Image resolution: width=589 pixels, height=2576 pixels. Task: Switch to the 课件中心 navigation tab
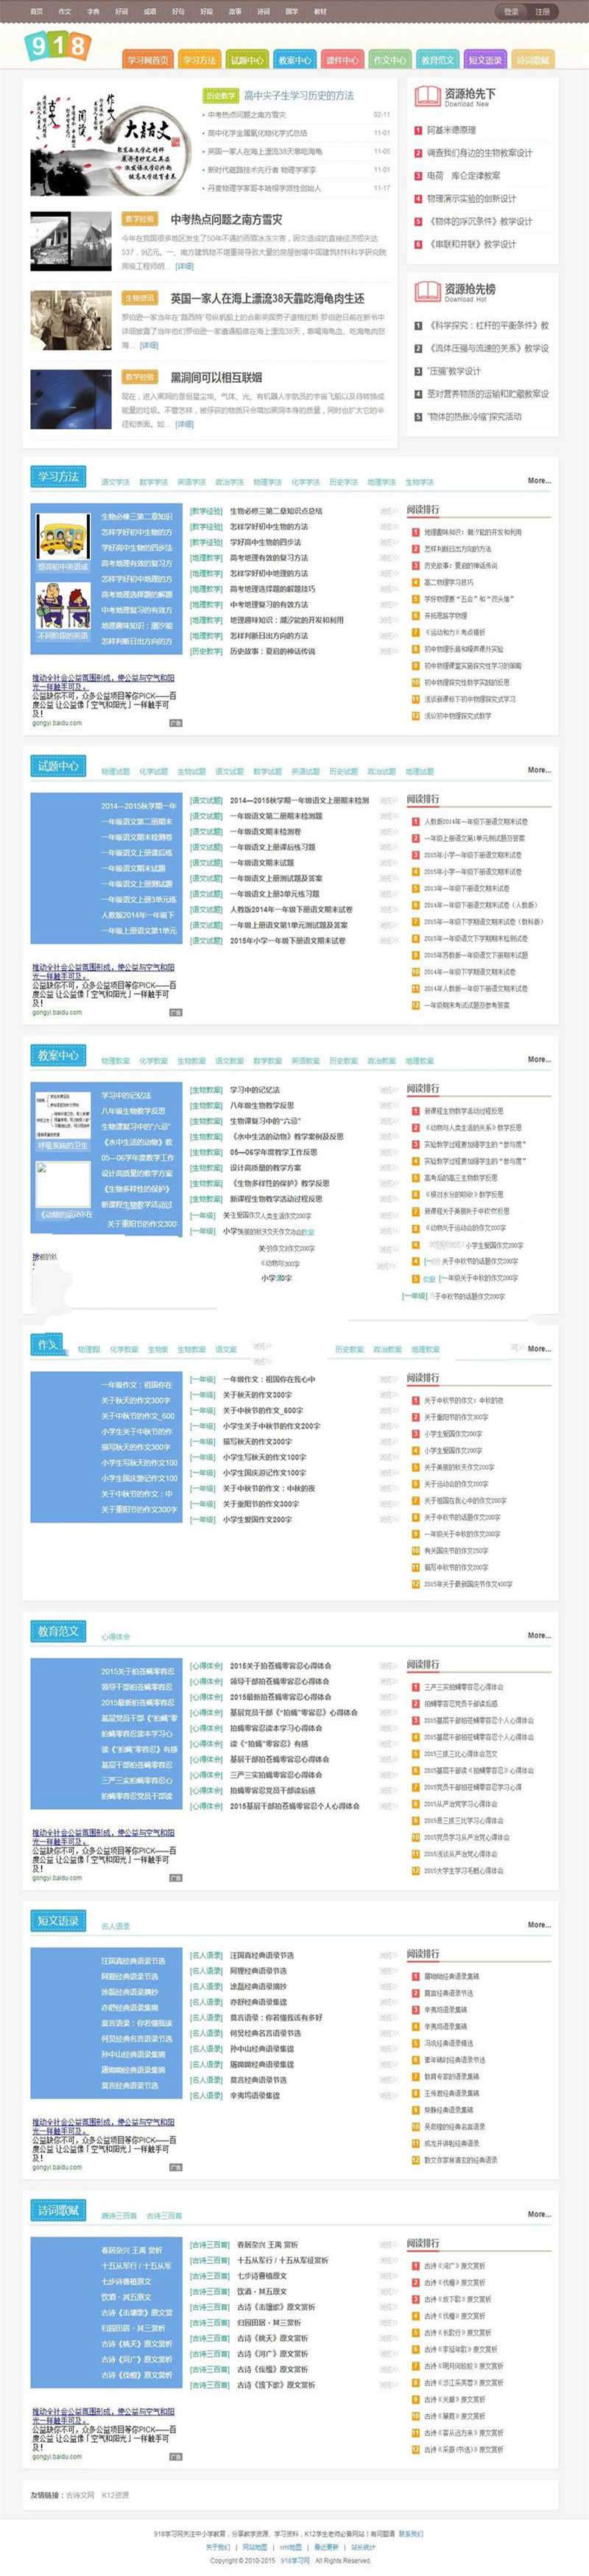tap(342, 60)
